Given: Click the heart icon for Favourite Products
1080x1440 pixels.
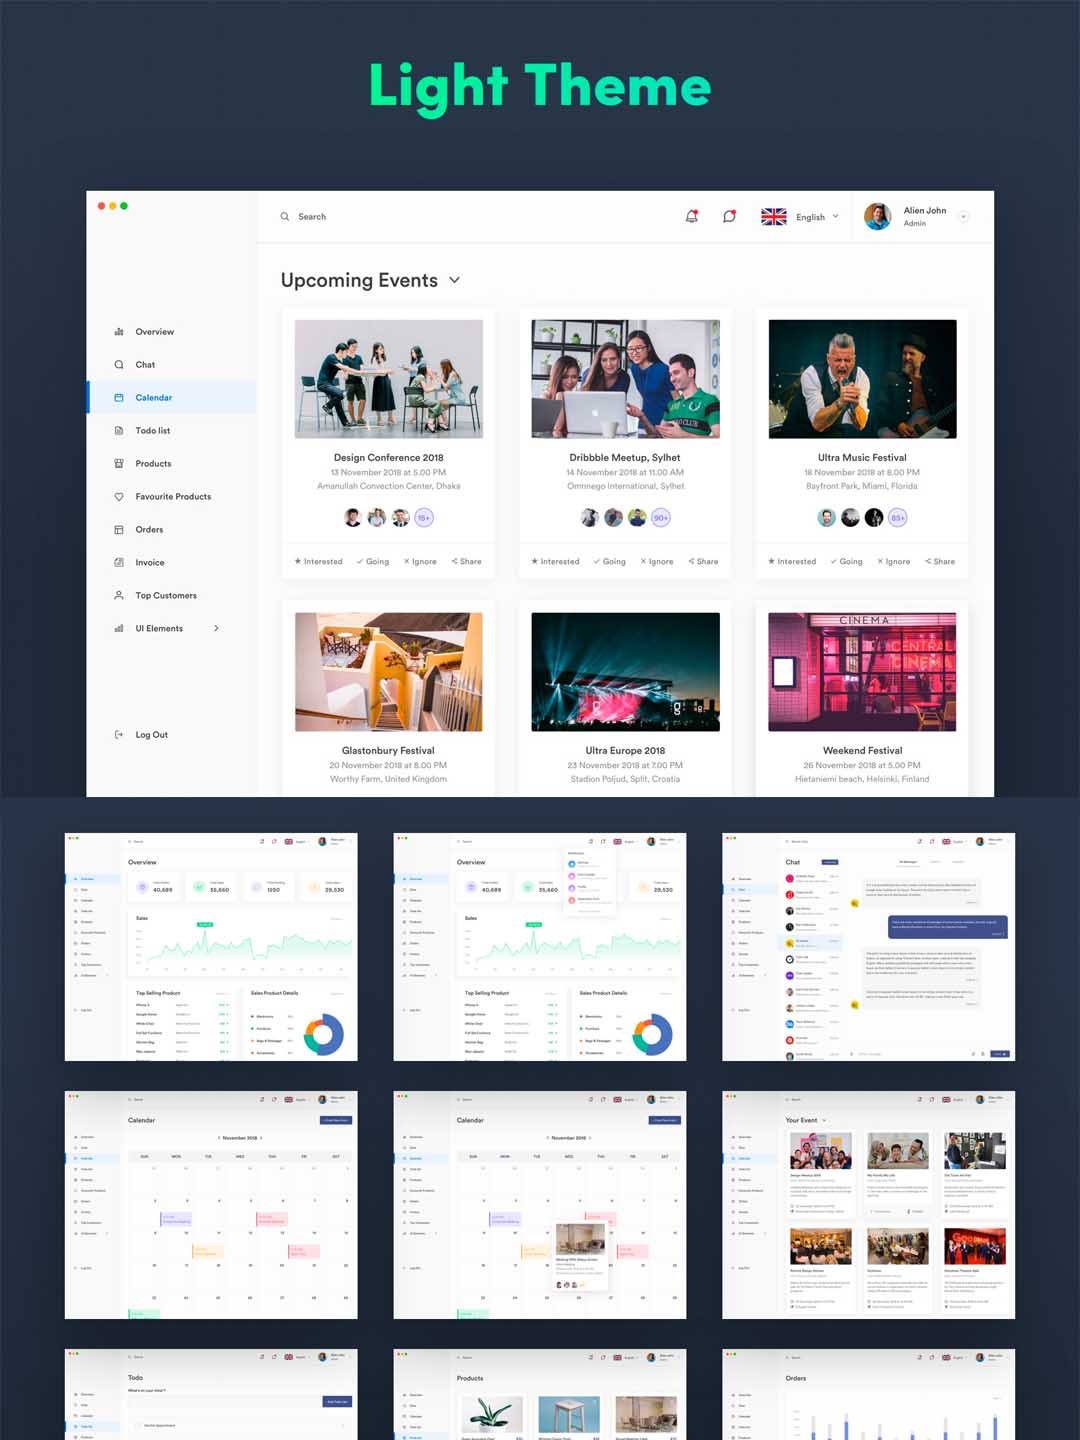Looking at the screenshot, I should point(119,497).
